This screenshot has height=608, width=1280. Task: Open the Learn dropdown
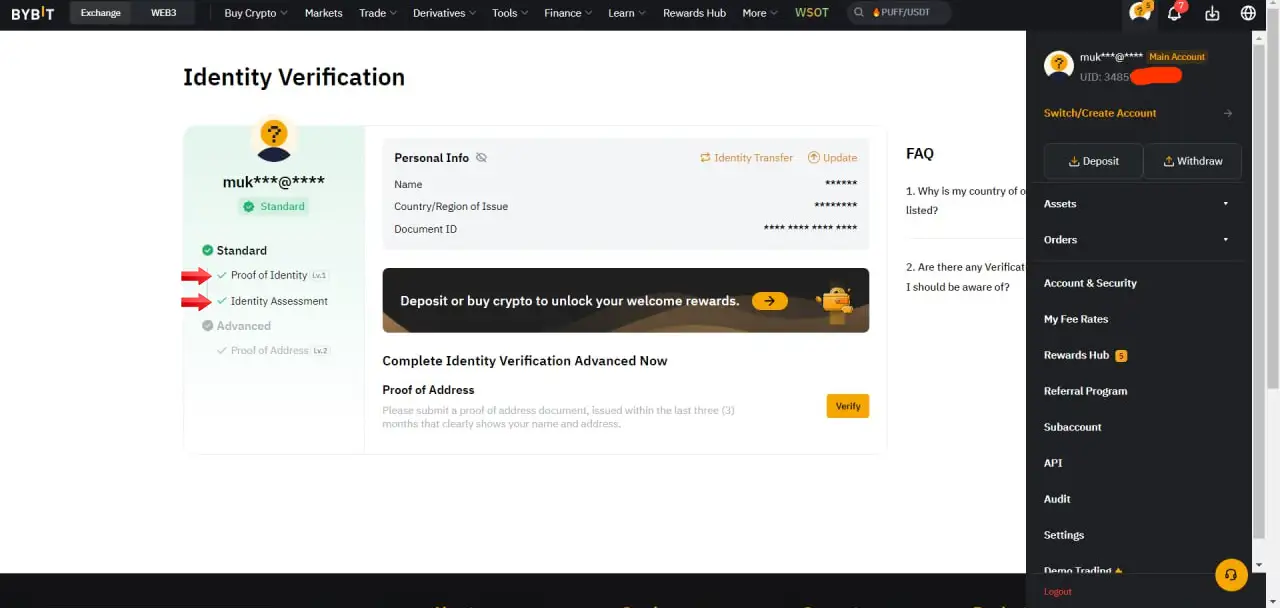627,13
